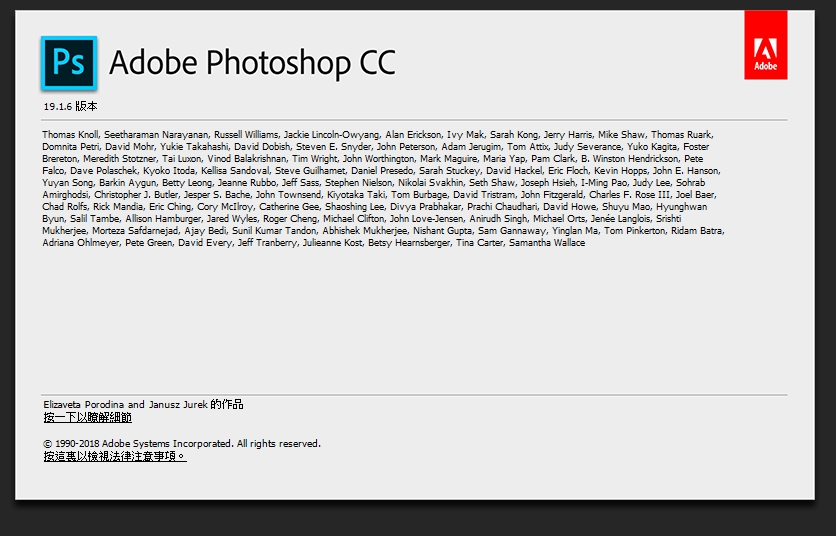Screen dimensions: 836x536
Task: Click the name Thomas Knoll in credits
Action: (x=70, y=134)
